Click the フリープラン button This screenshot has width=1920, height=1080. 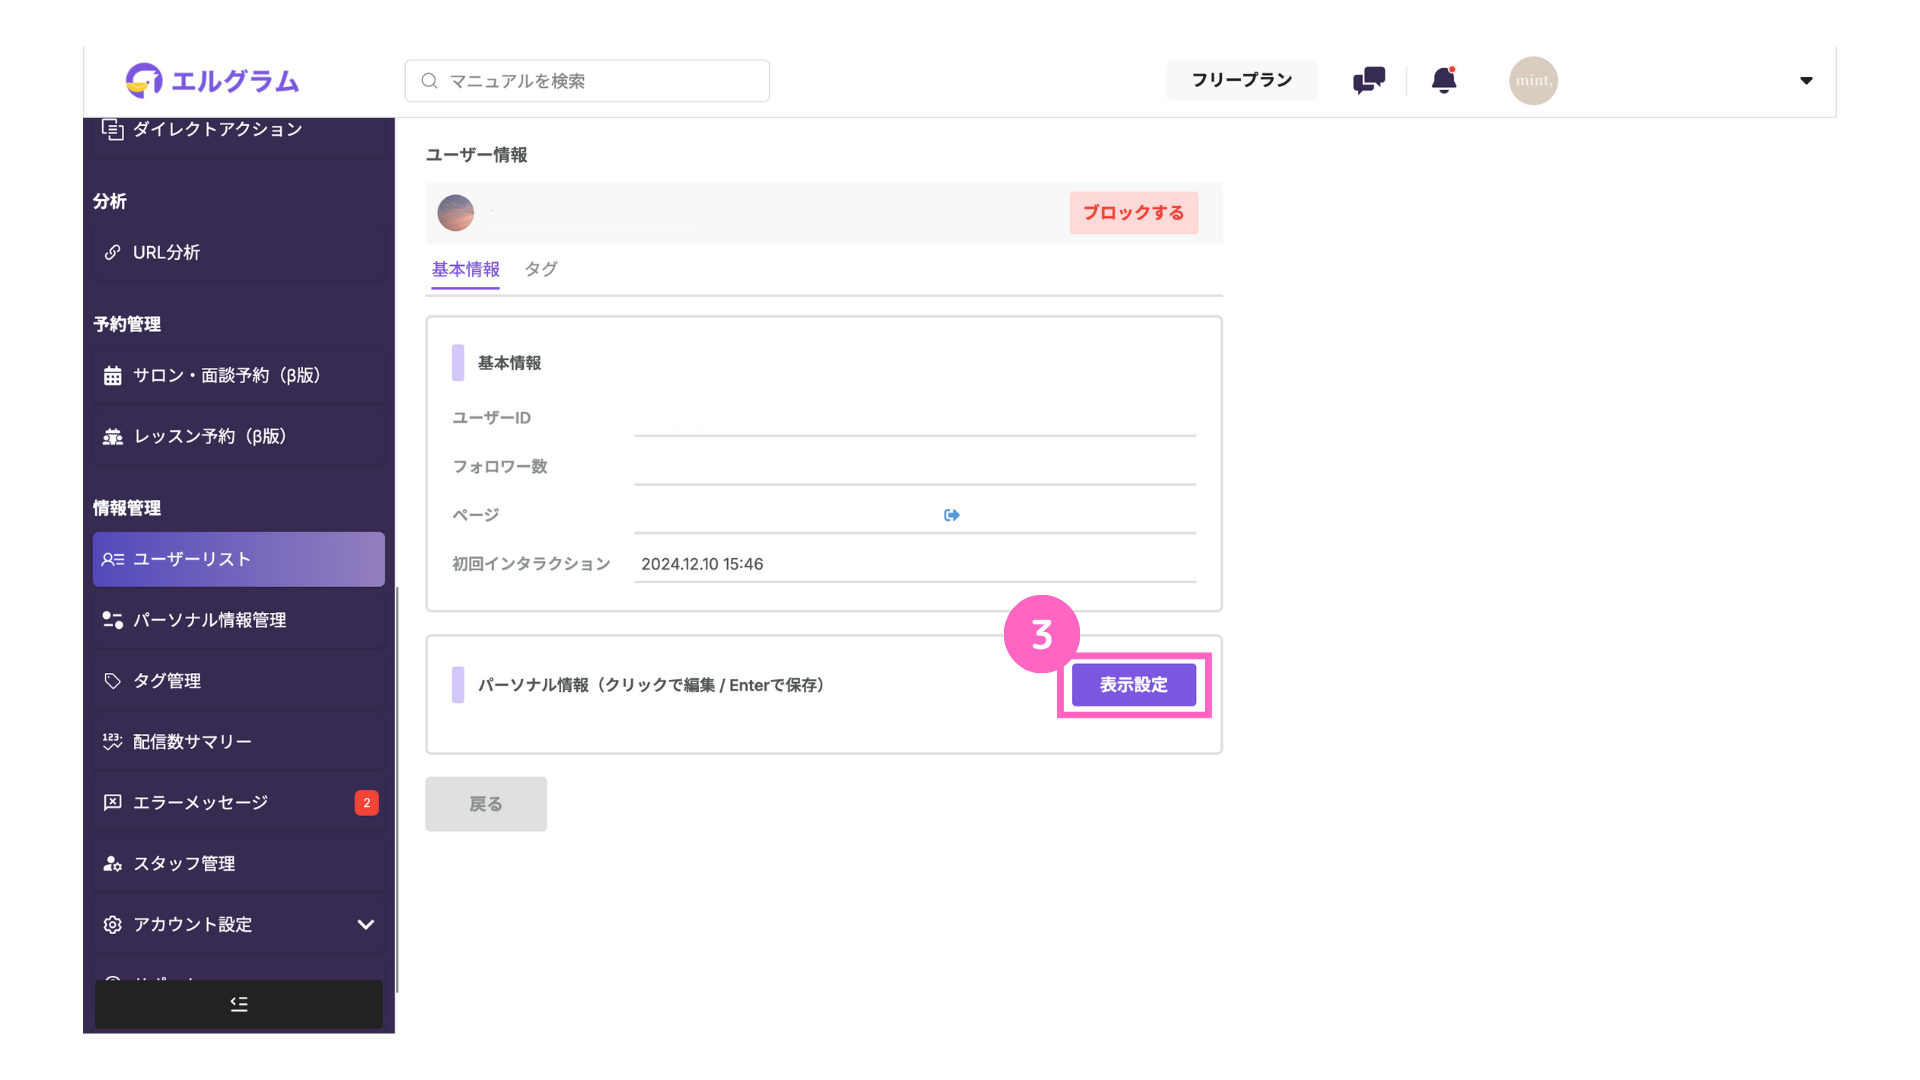coord(1241,80)
